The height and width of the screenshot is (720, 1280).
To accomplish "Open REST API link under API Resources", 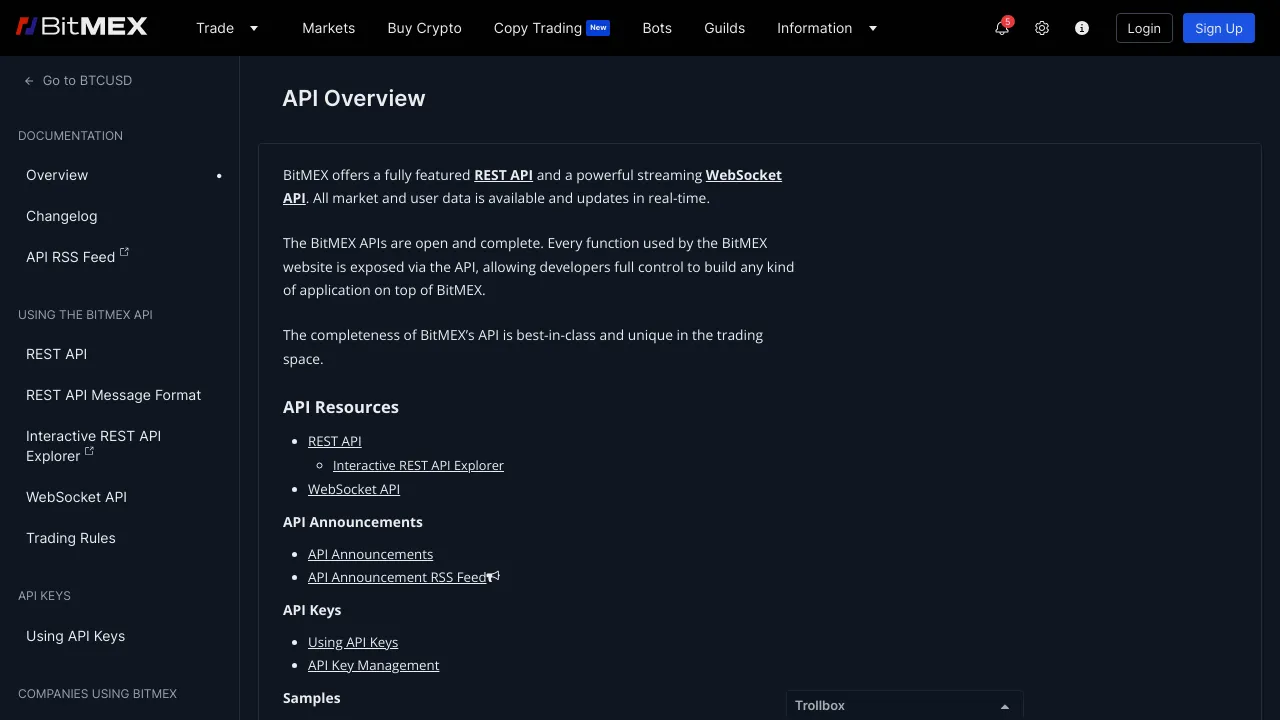I will point(334,441).
